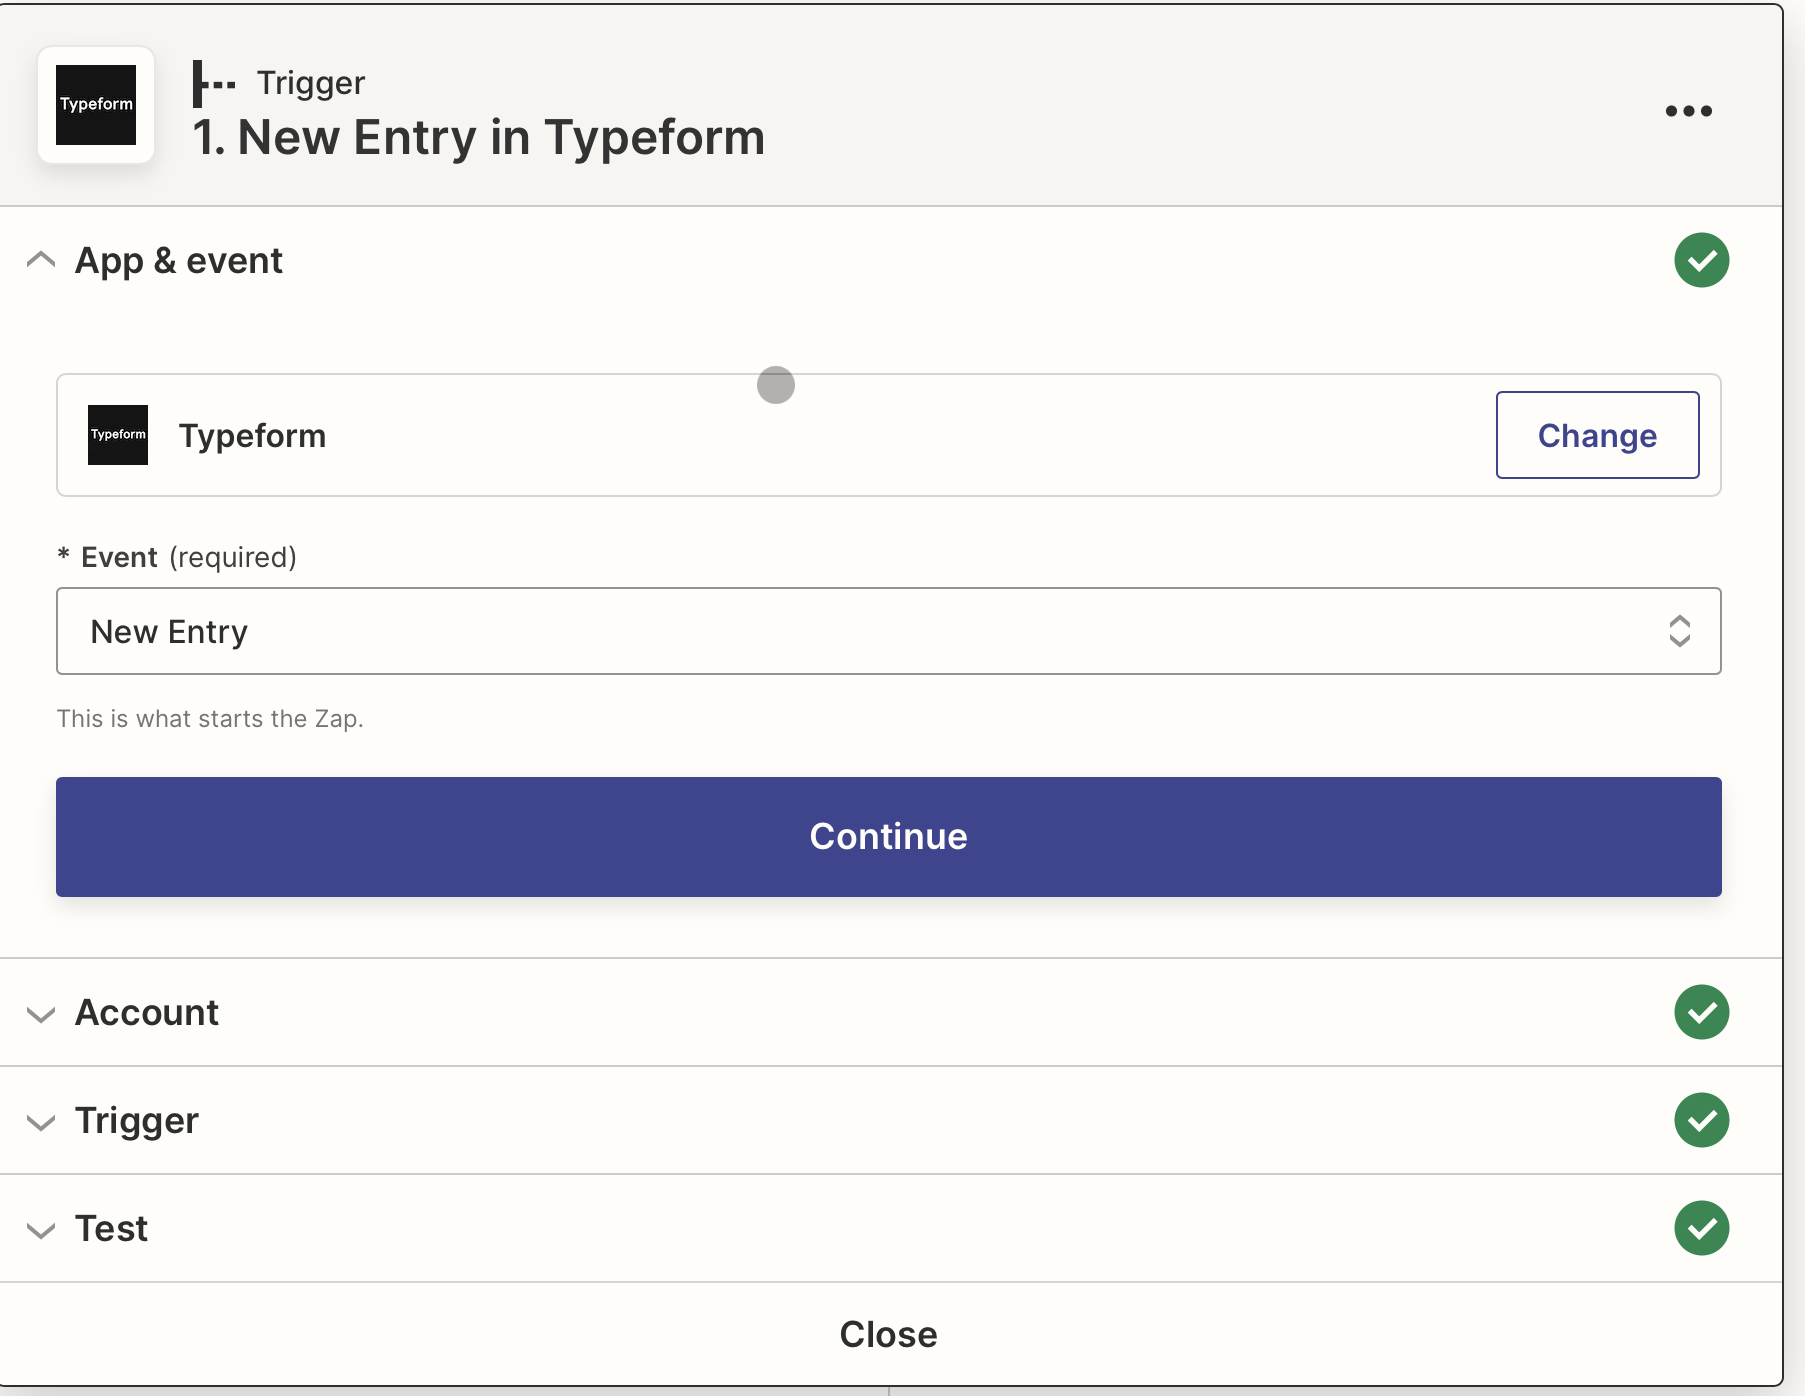Click the "Event (required)" field label
1805x1396 pixels.
coord(178,557)
